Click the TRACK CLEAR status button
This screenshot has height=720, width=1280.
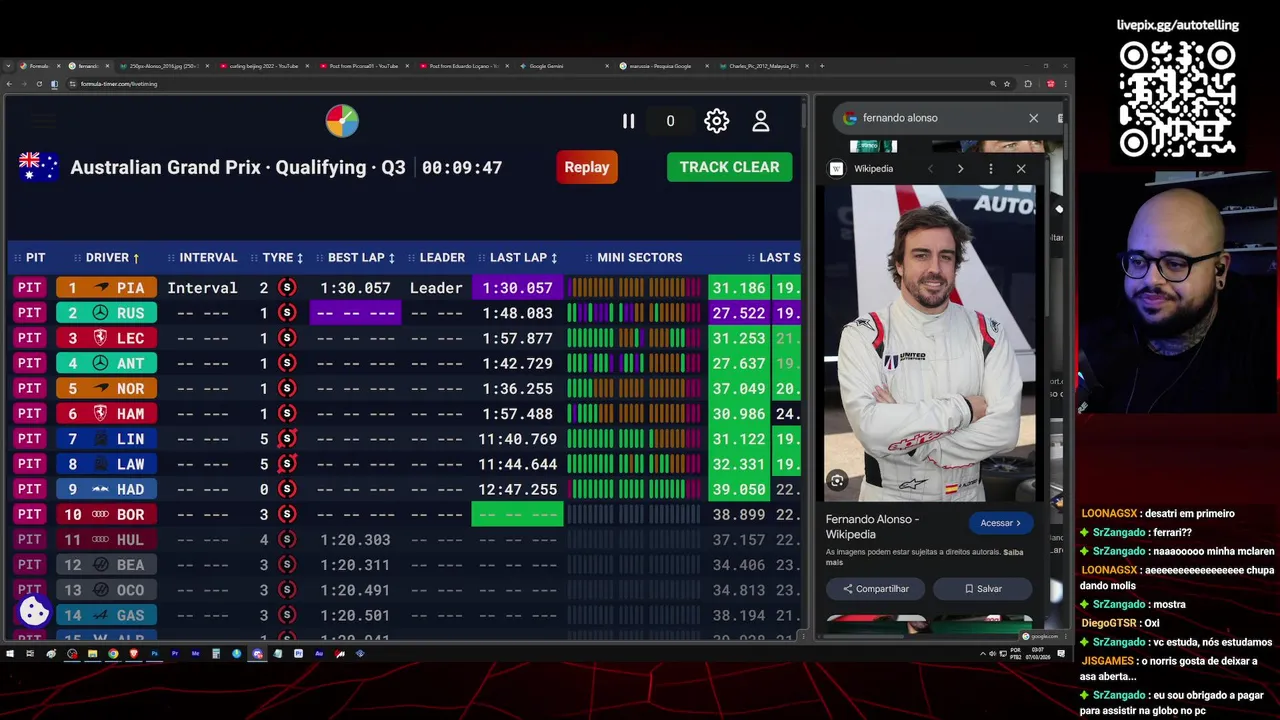729,167
